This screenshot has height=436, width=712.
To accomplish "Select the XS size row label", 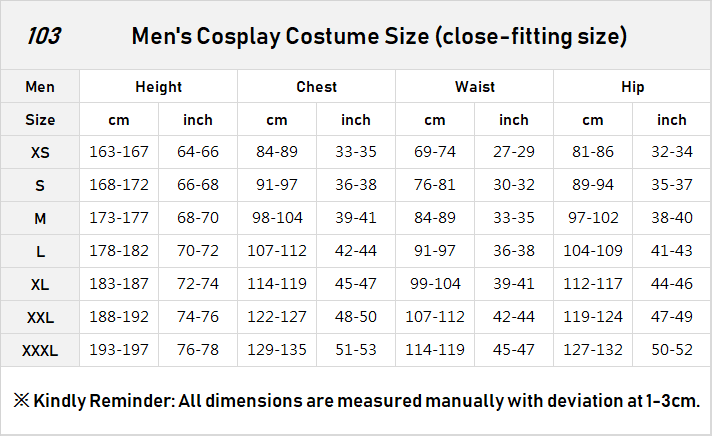I will (40, 153).
